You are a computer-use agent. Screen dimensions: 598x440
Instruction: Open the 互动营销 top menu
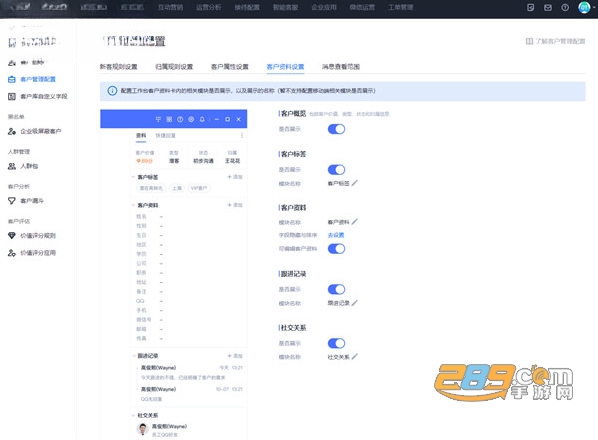point(170,7)
